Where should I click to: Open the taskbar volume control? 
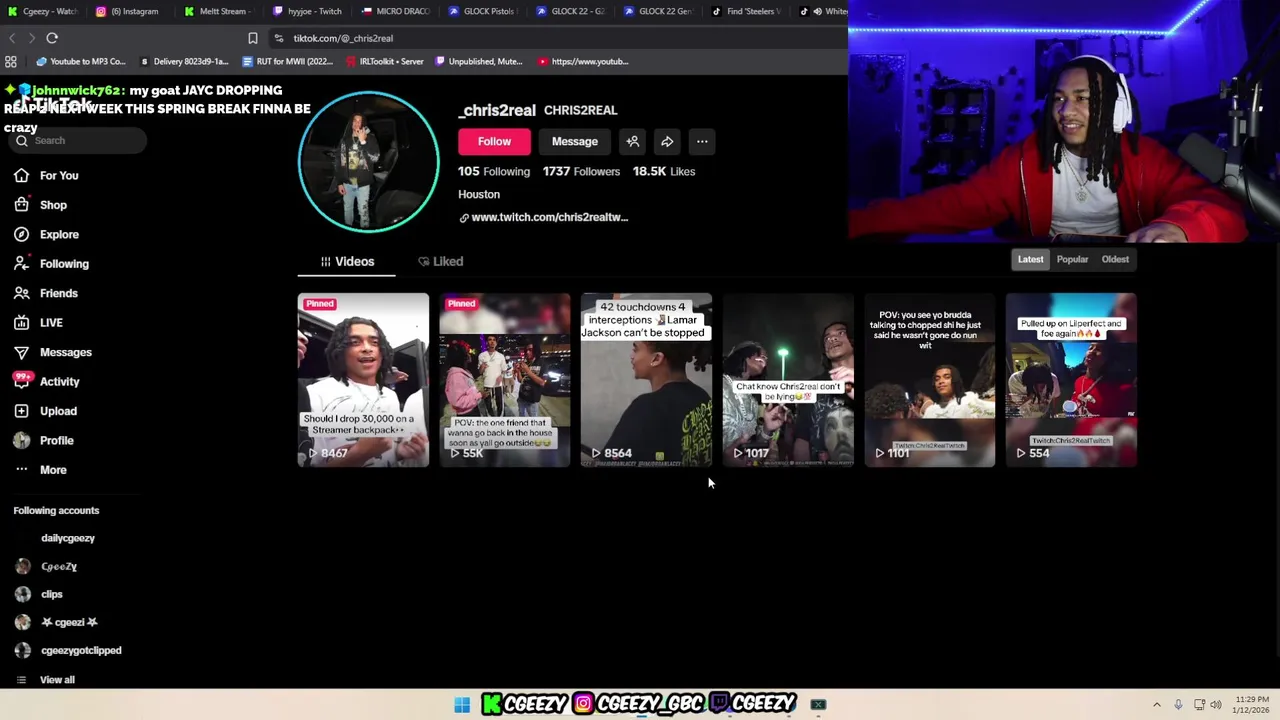(x=1216, y=705)
